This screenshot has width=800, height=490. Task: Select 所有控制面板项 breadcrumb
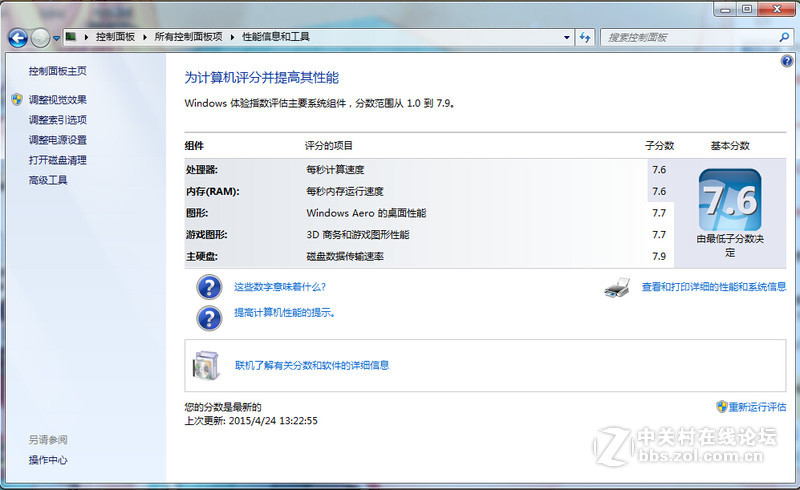click(188, 37)
